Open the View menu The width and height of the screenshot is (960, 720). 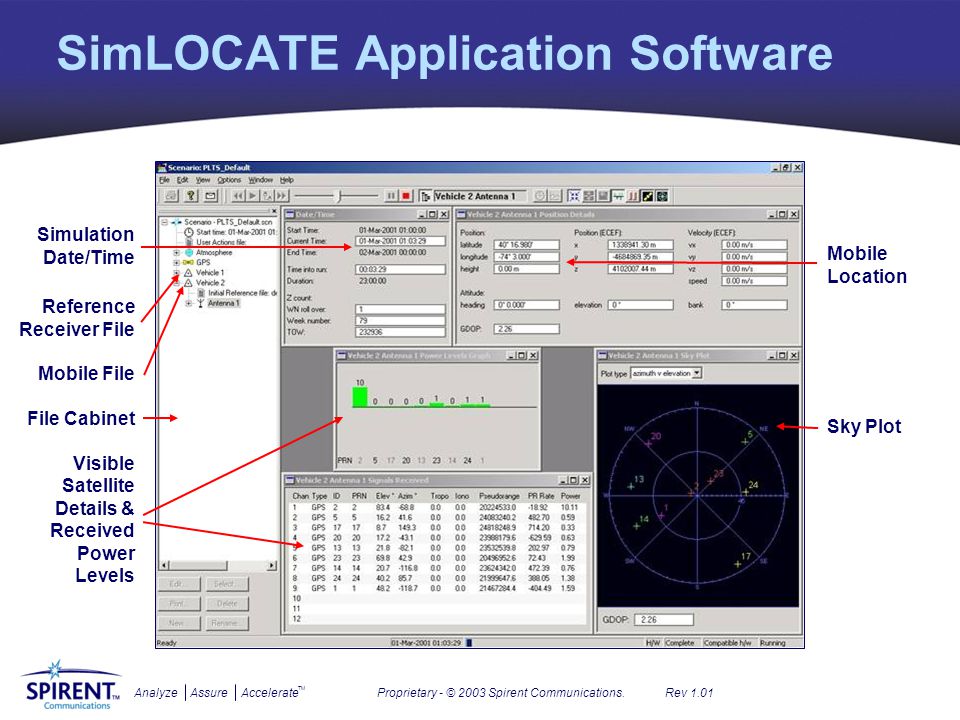[x=203, y=180]
